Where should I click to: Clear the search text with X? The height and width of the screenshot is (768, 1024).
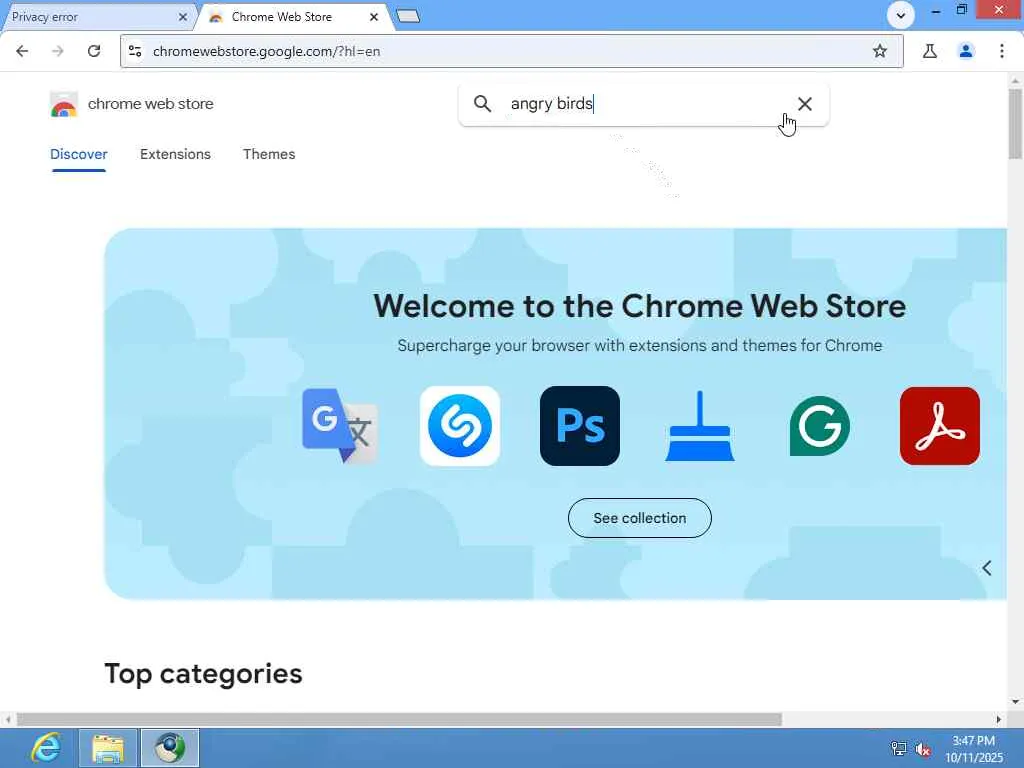805,103
